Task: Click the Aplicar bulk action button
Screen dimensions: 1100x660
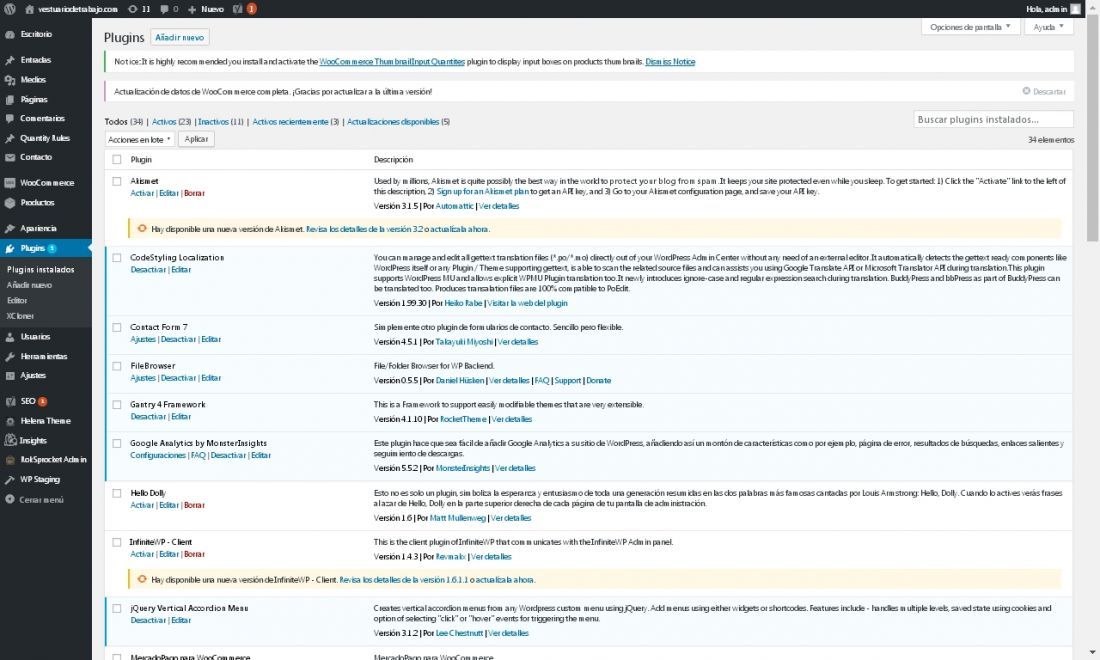Action: (x=196, y=139)
